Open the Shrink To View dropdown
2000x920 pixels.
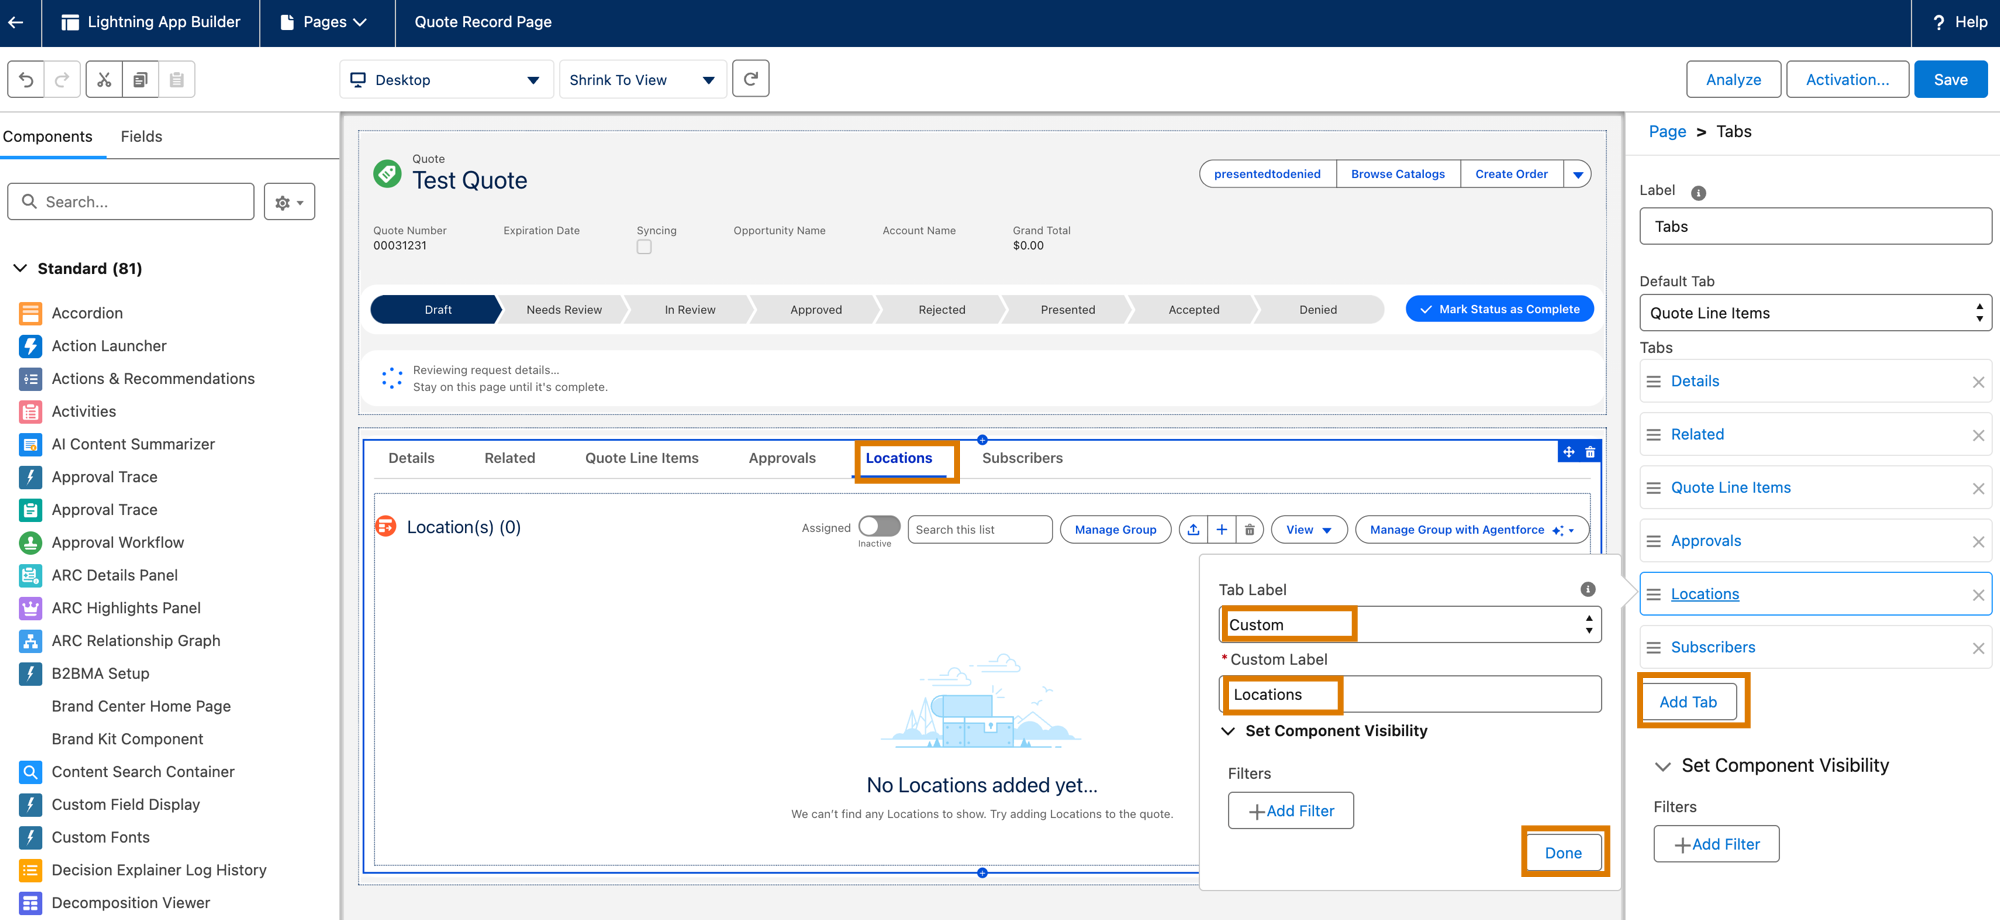(x=642, y=80)
